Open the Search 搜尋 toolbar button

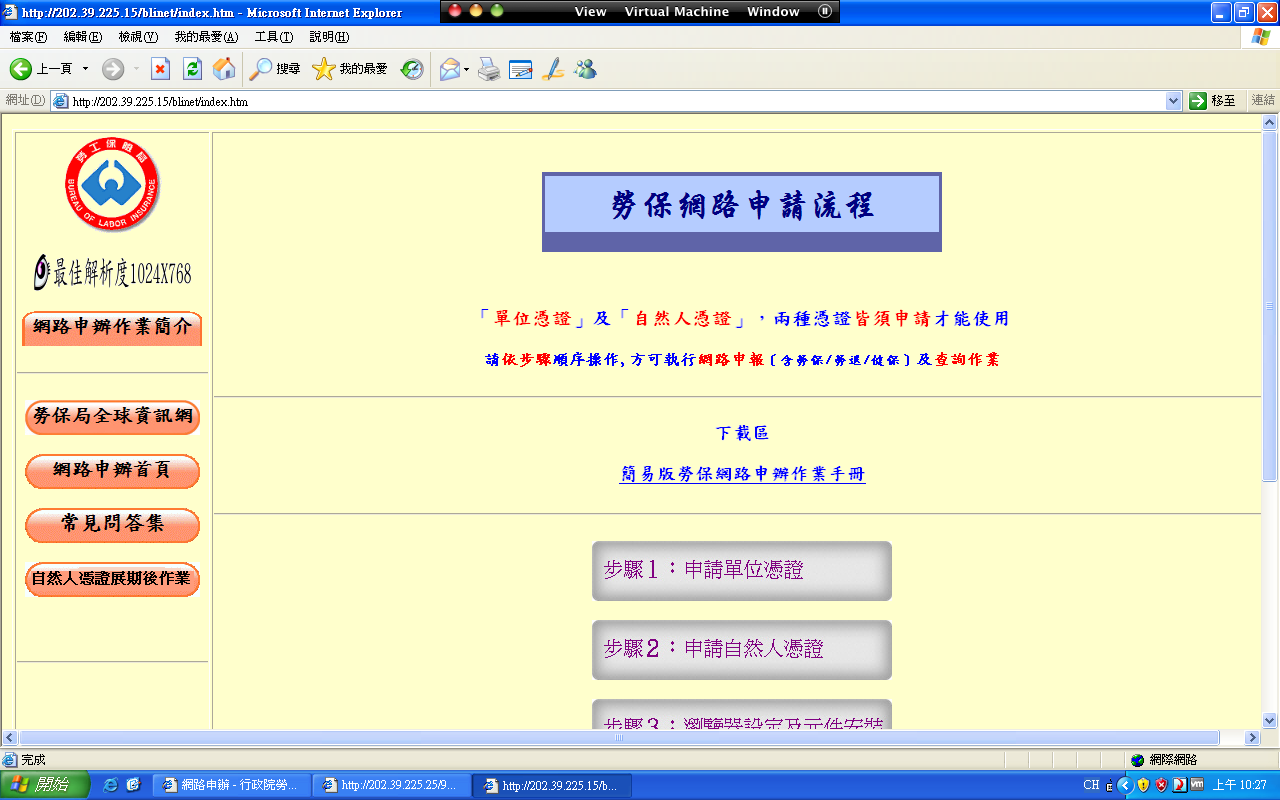[x=275, y=69]
